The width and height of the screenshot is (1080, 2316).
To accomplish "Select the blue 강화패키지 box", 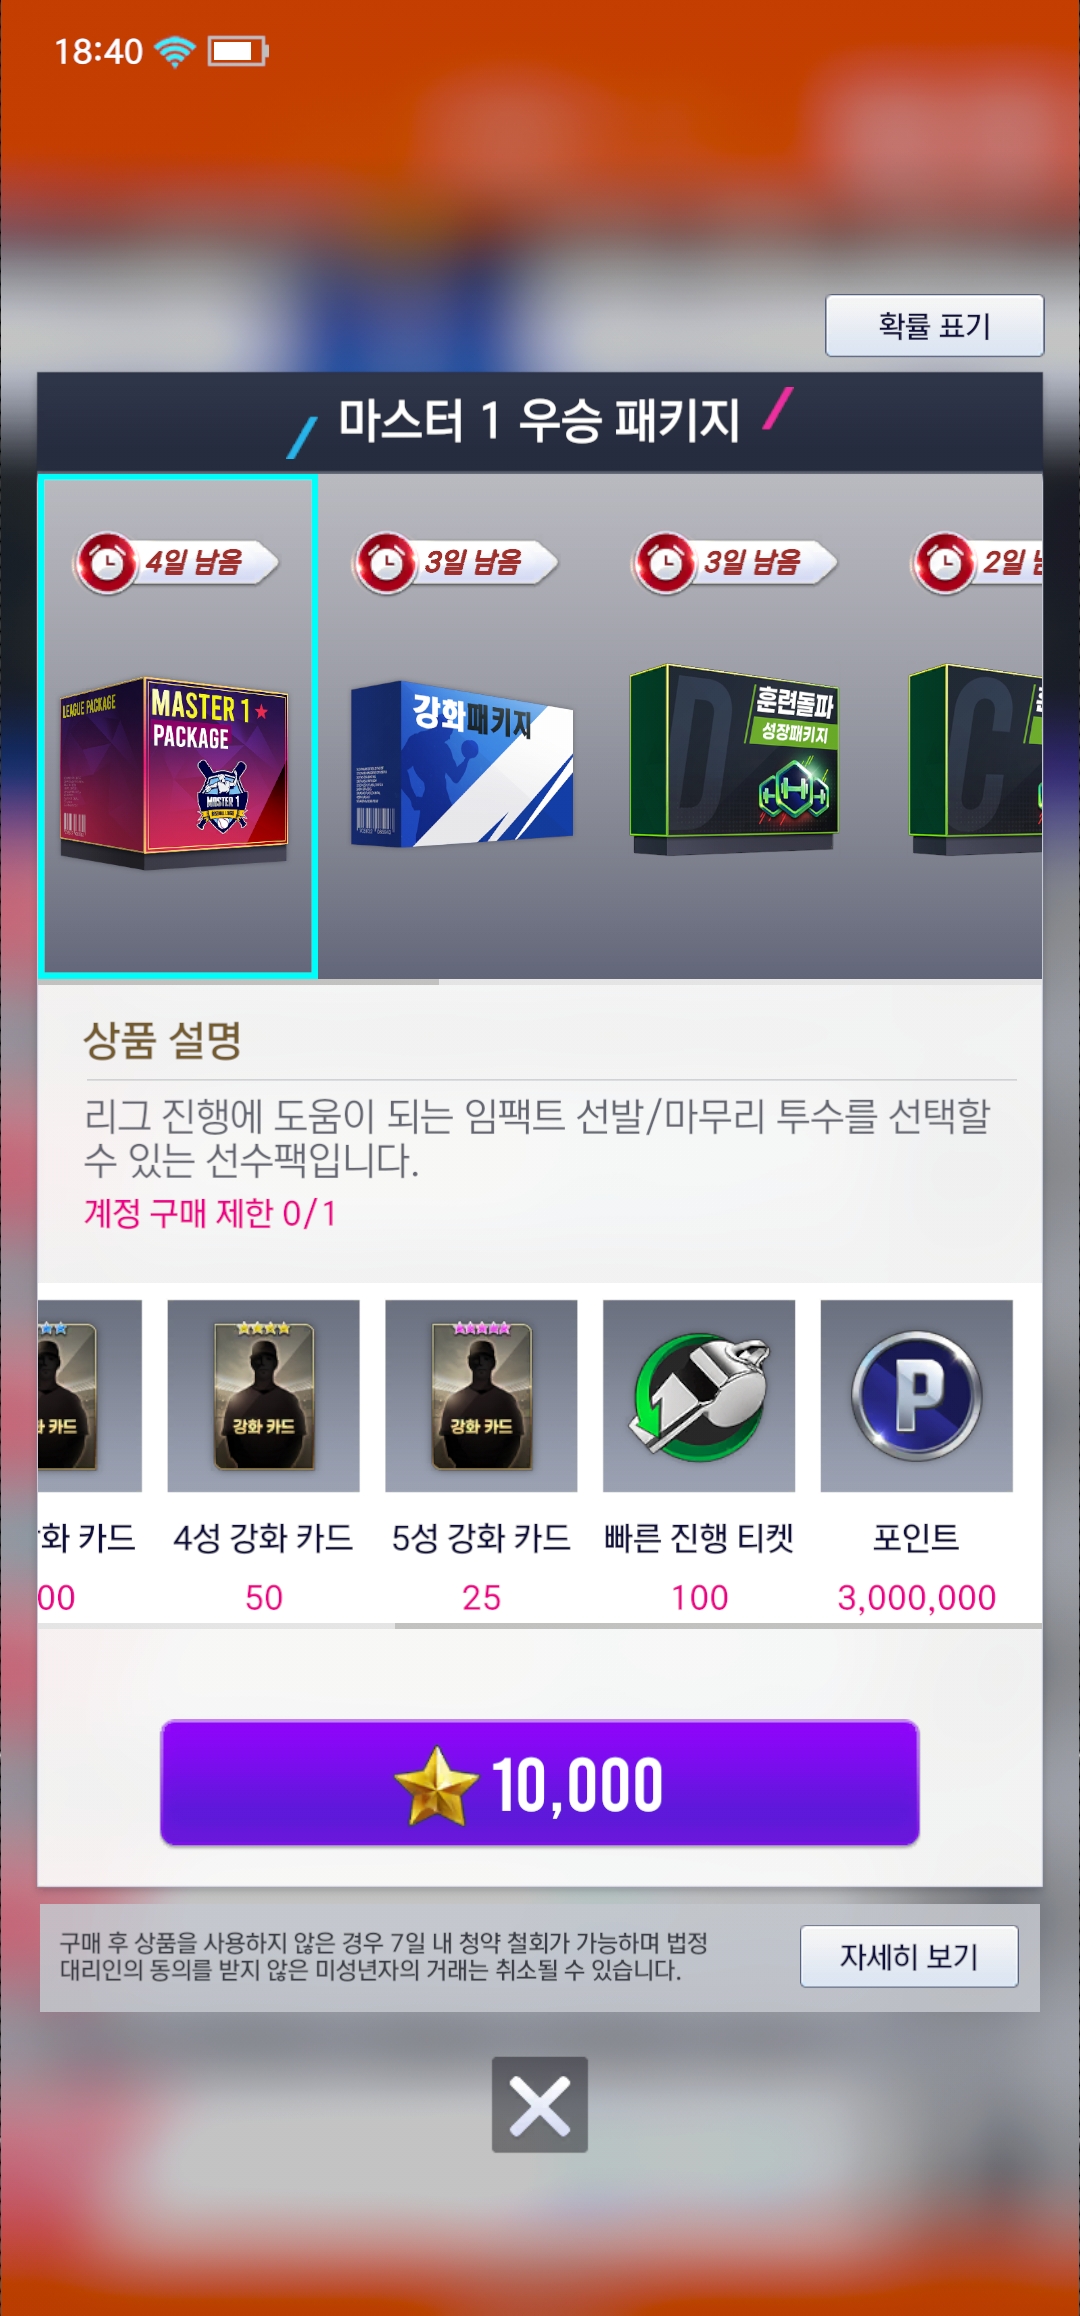I will (x=462, y=764).
